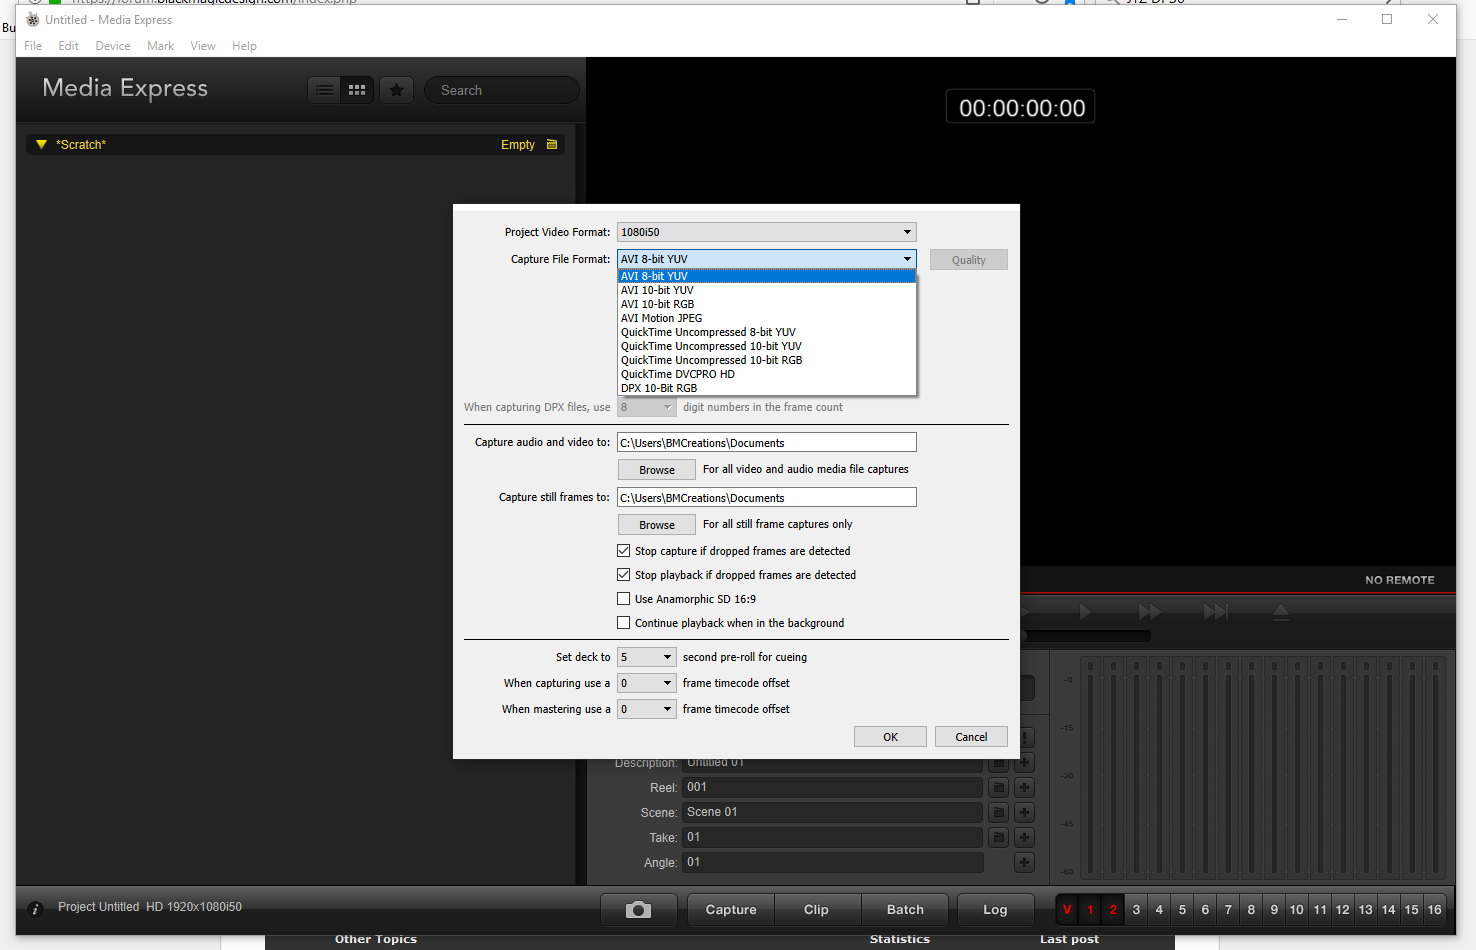Click the Capture button

[x=731, y=910]
